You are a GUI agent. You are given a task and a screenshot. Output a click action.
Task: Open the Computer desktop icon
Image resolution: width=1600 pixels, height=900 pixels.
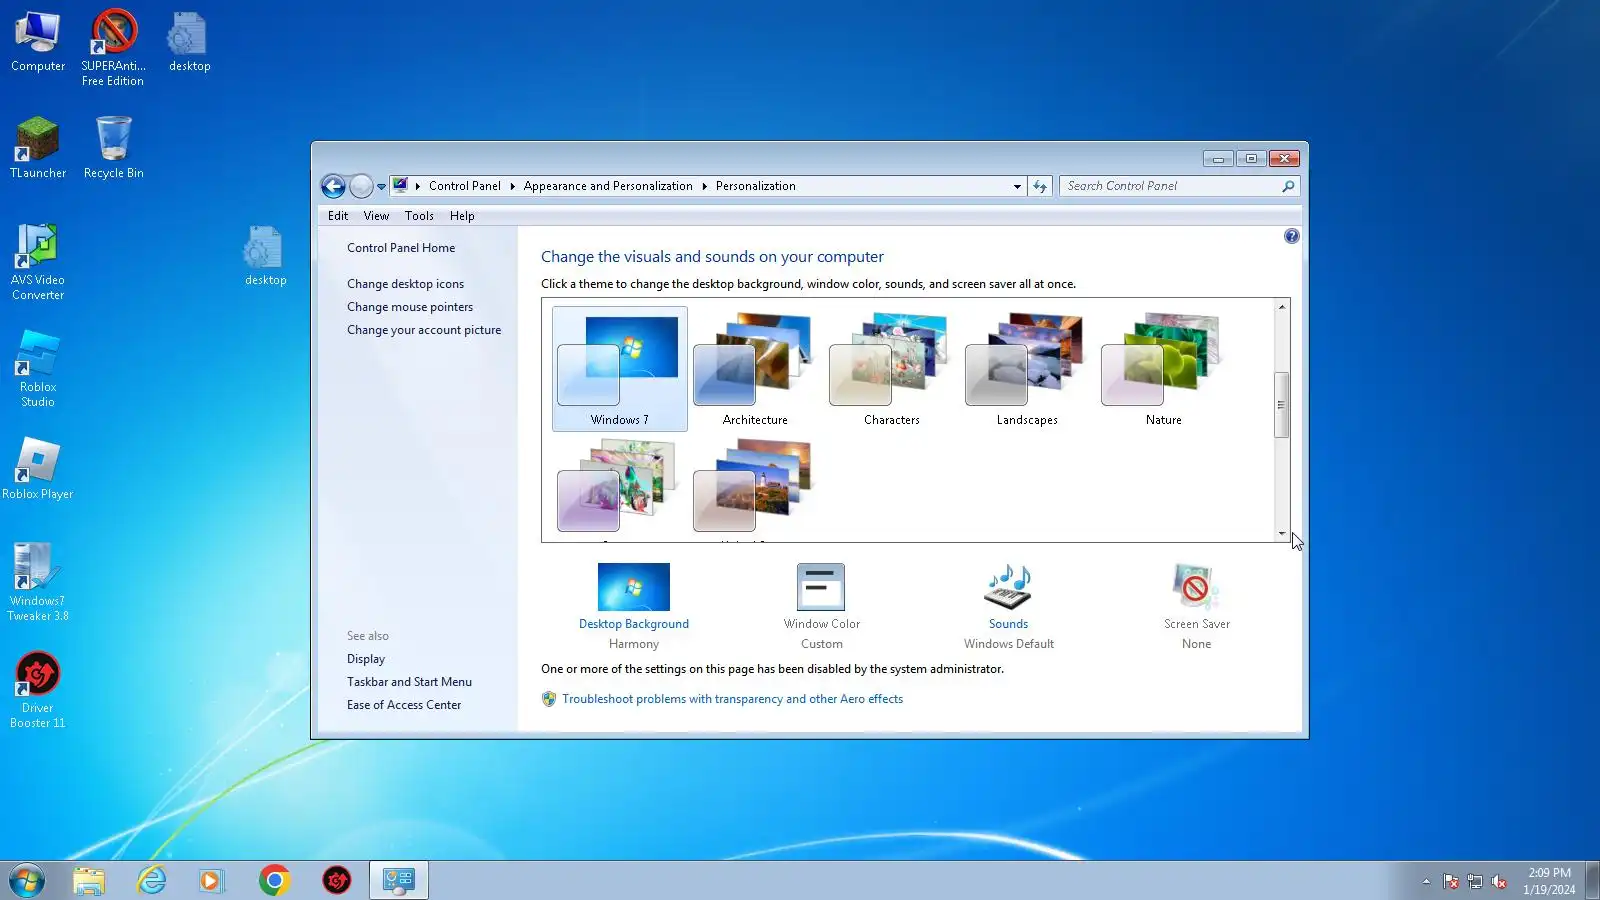(x=38, y=41)
